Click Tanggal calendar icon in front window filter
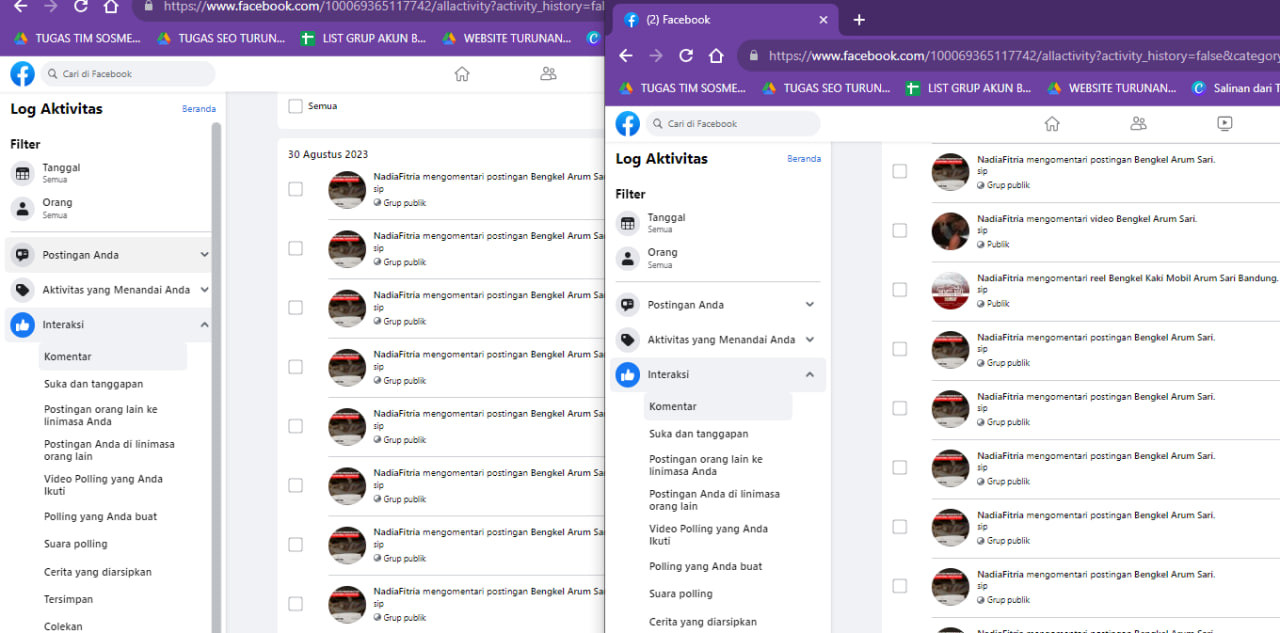The width and height of the screenshot is (1280, 633). coord(628,223)
